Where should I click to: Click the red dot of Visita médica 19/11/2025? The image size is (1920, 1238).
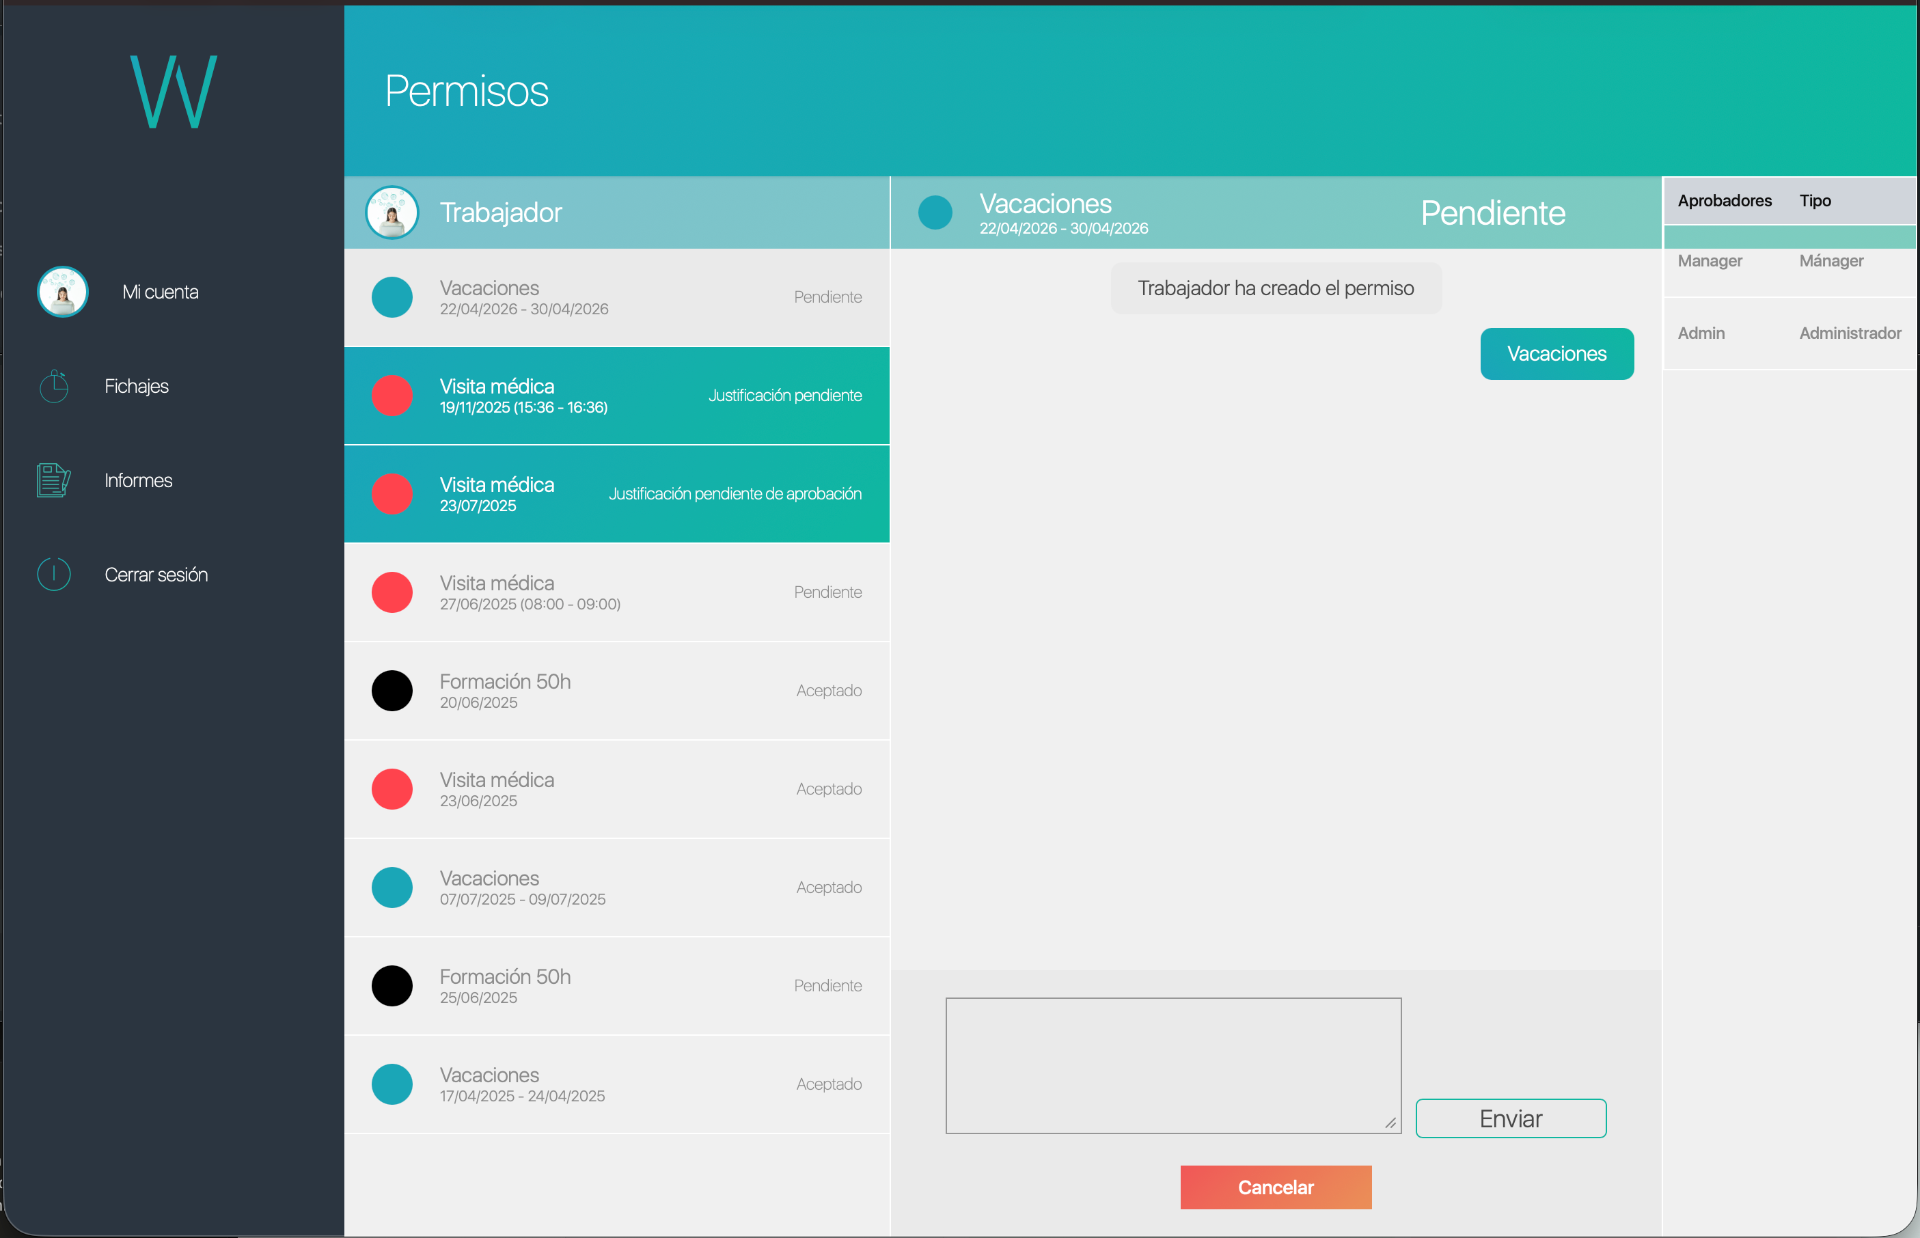(392, 396)
